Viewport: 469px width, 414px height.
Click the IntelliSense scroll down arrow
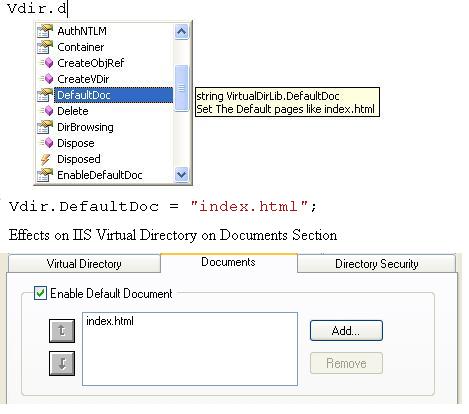(x=182, y=174)
